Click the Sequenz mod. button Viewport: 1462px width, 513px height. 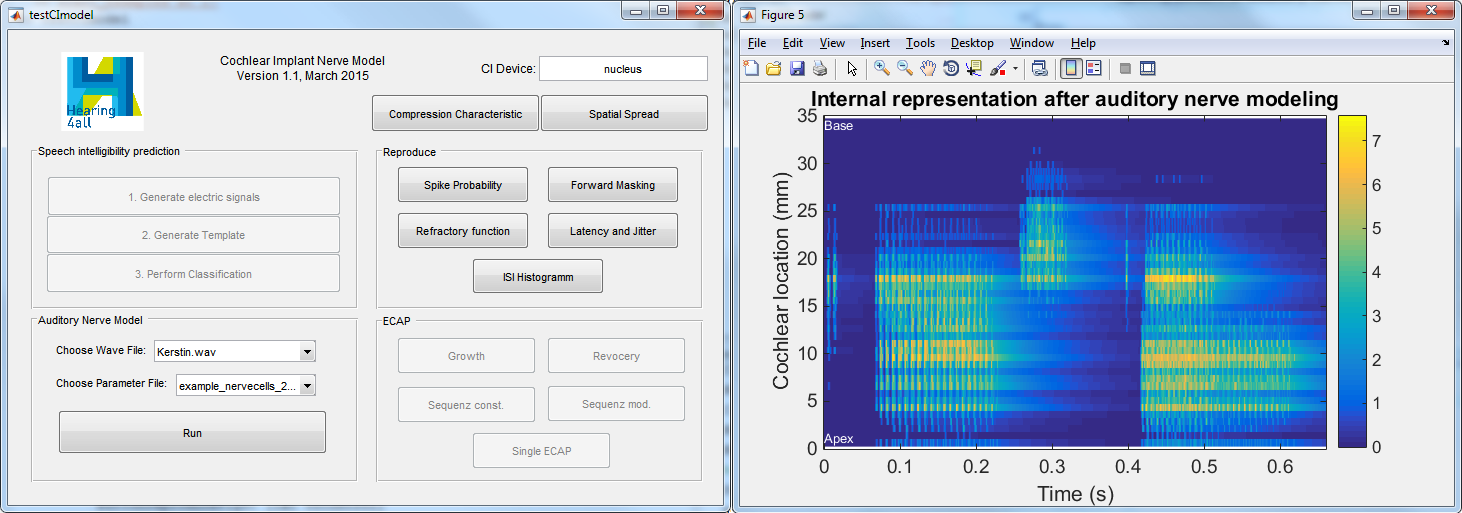[616, 404]
